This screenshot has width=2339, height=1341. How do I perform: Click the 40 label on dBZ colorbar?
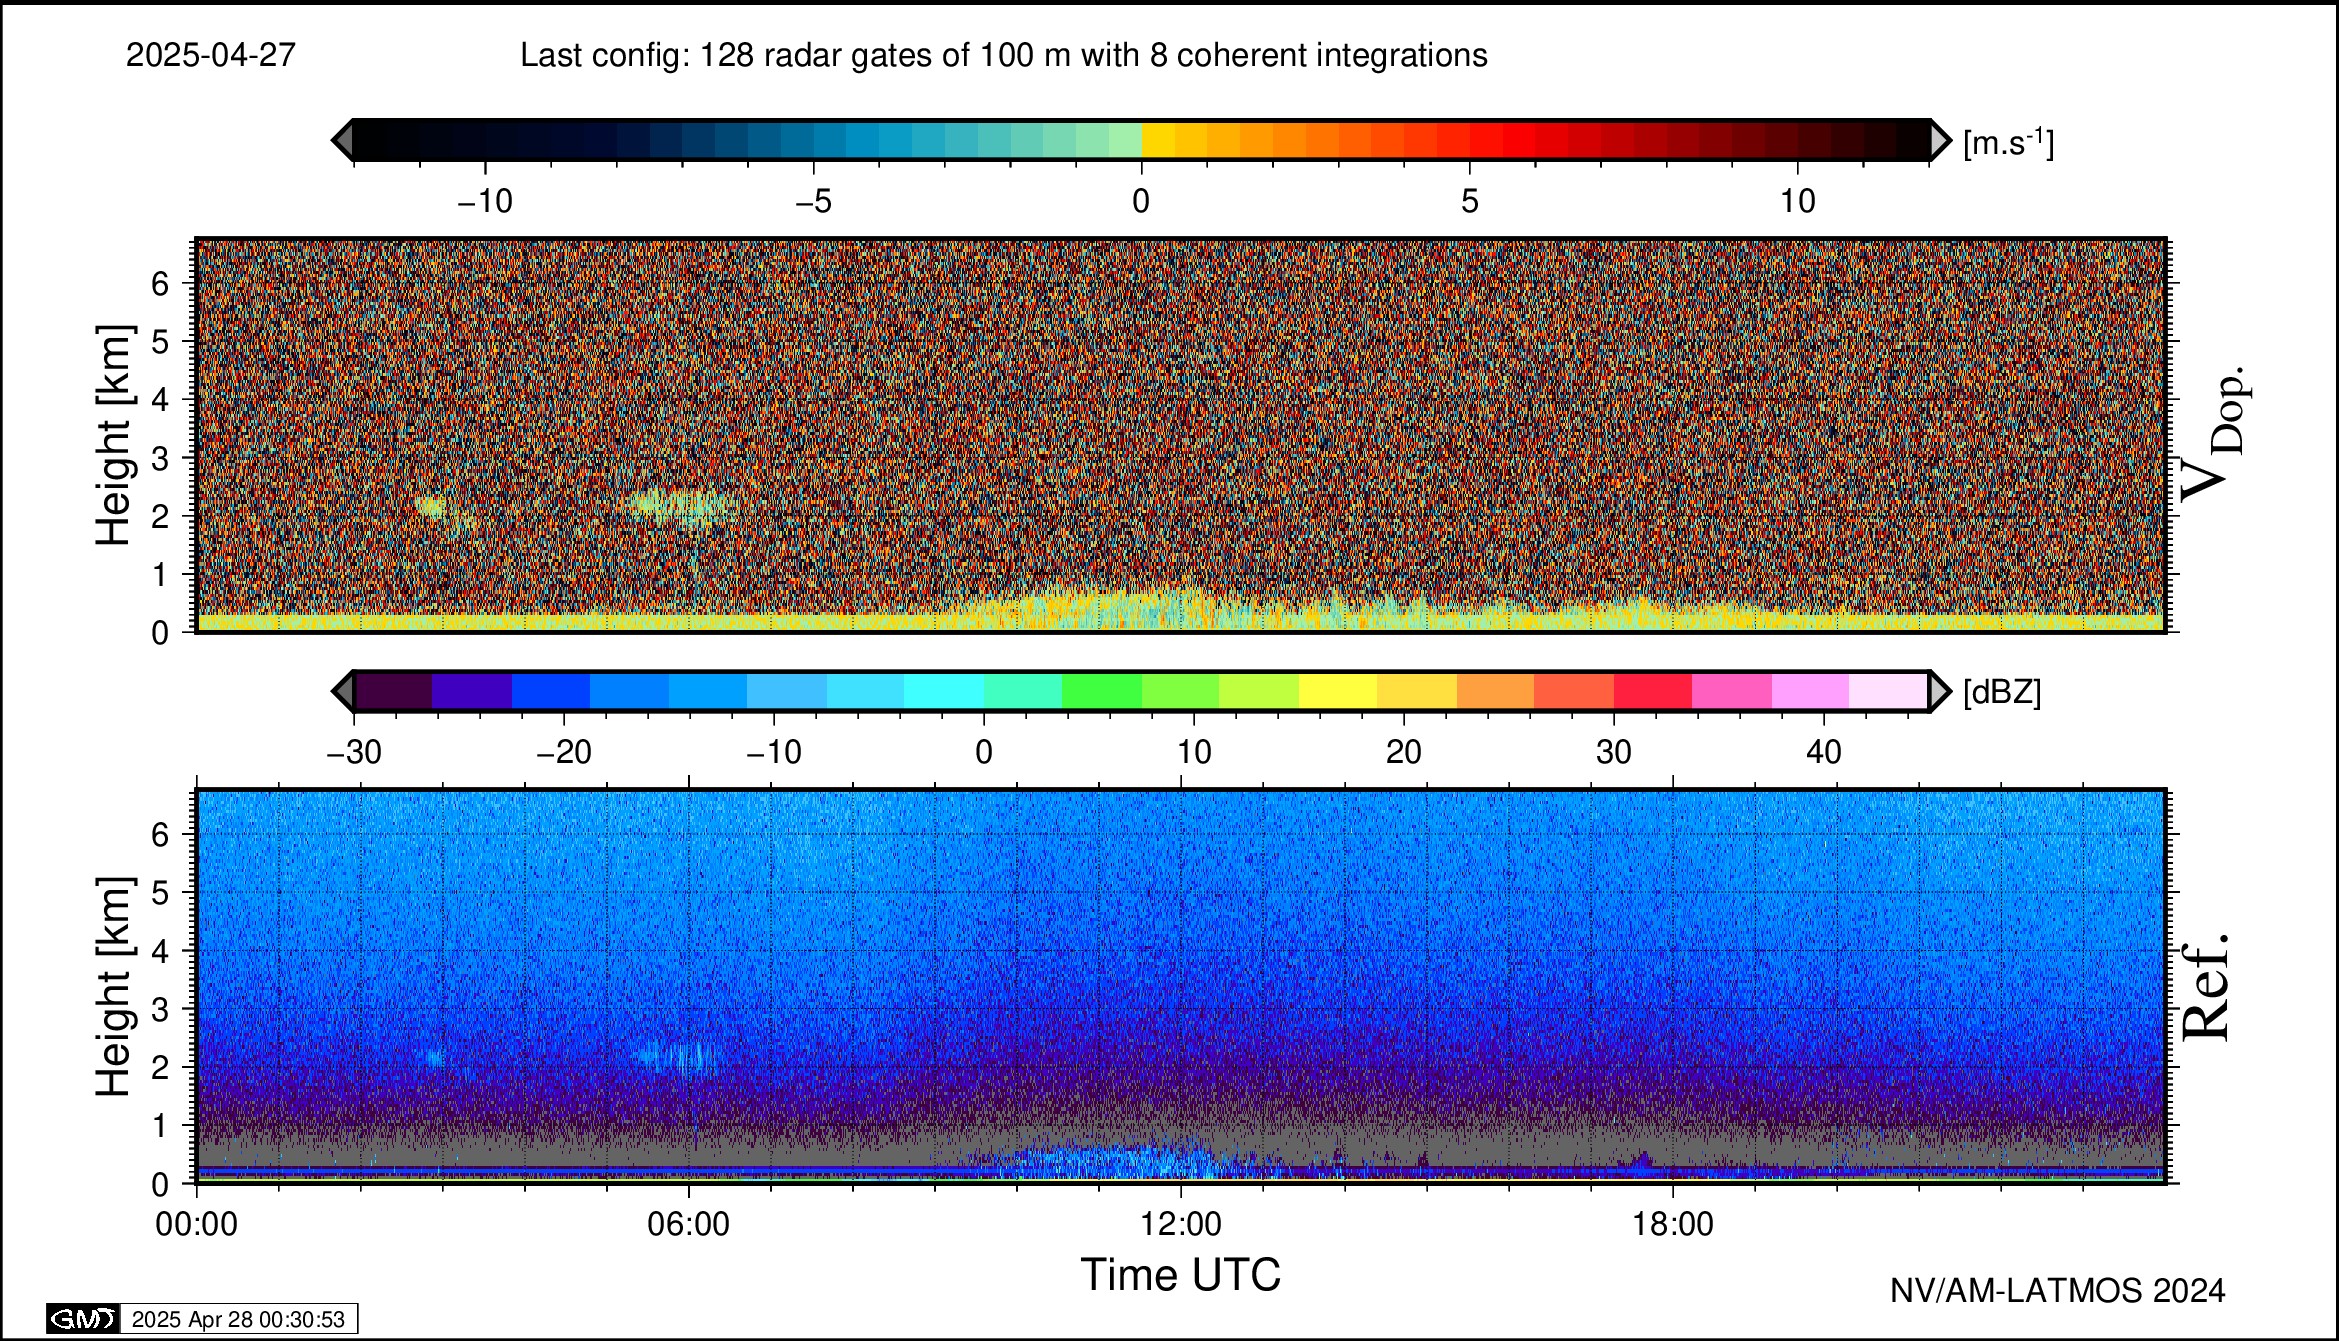1824,752
